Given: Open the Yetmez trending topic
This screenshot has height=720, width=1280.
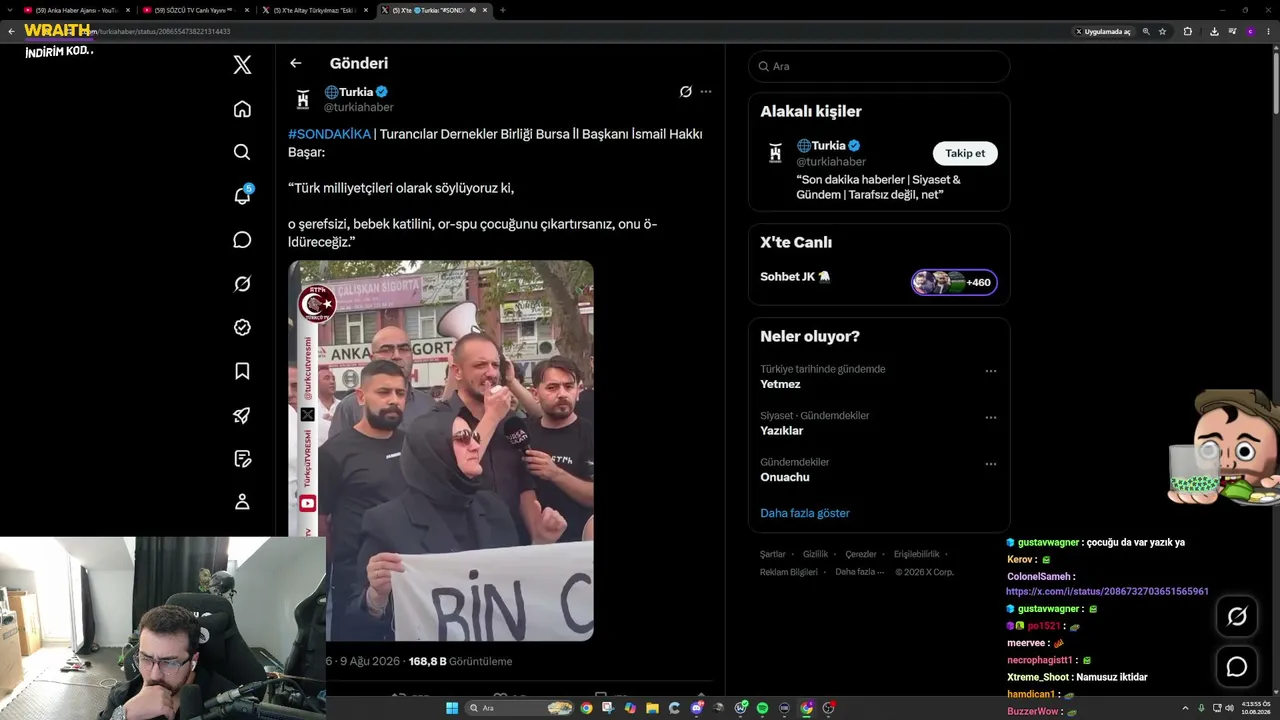Looking at the screenshot, I should 780,384.
